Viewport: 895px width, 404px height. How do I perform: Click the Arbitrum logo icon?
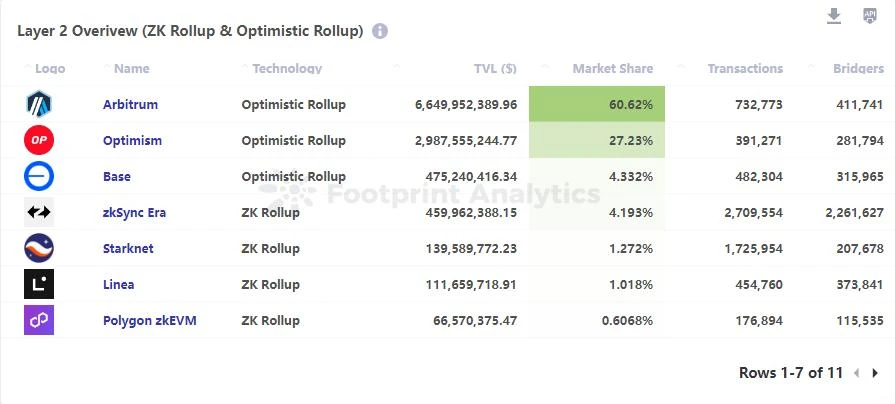click(x=39, y=104)
